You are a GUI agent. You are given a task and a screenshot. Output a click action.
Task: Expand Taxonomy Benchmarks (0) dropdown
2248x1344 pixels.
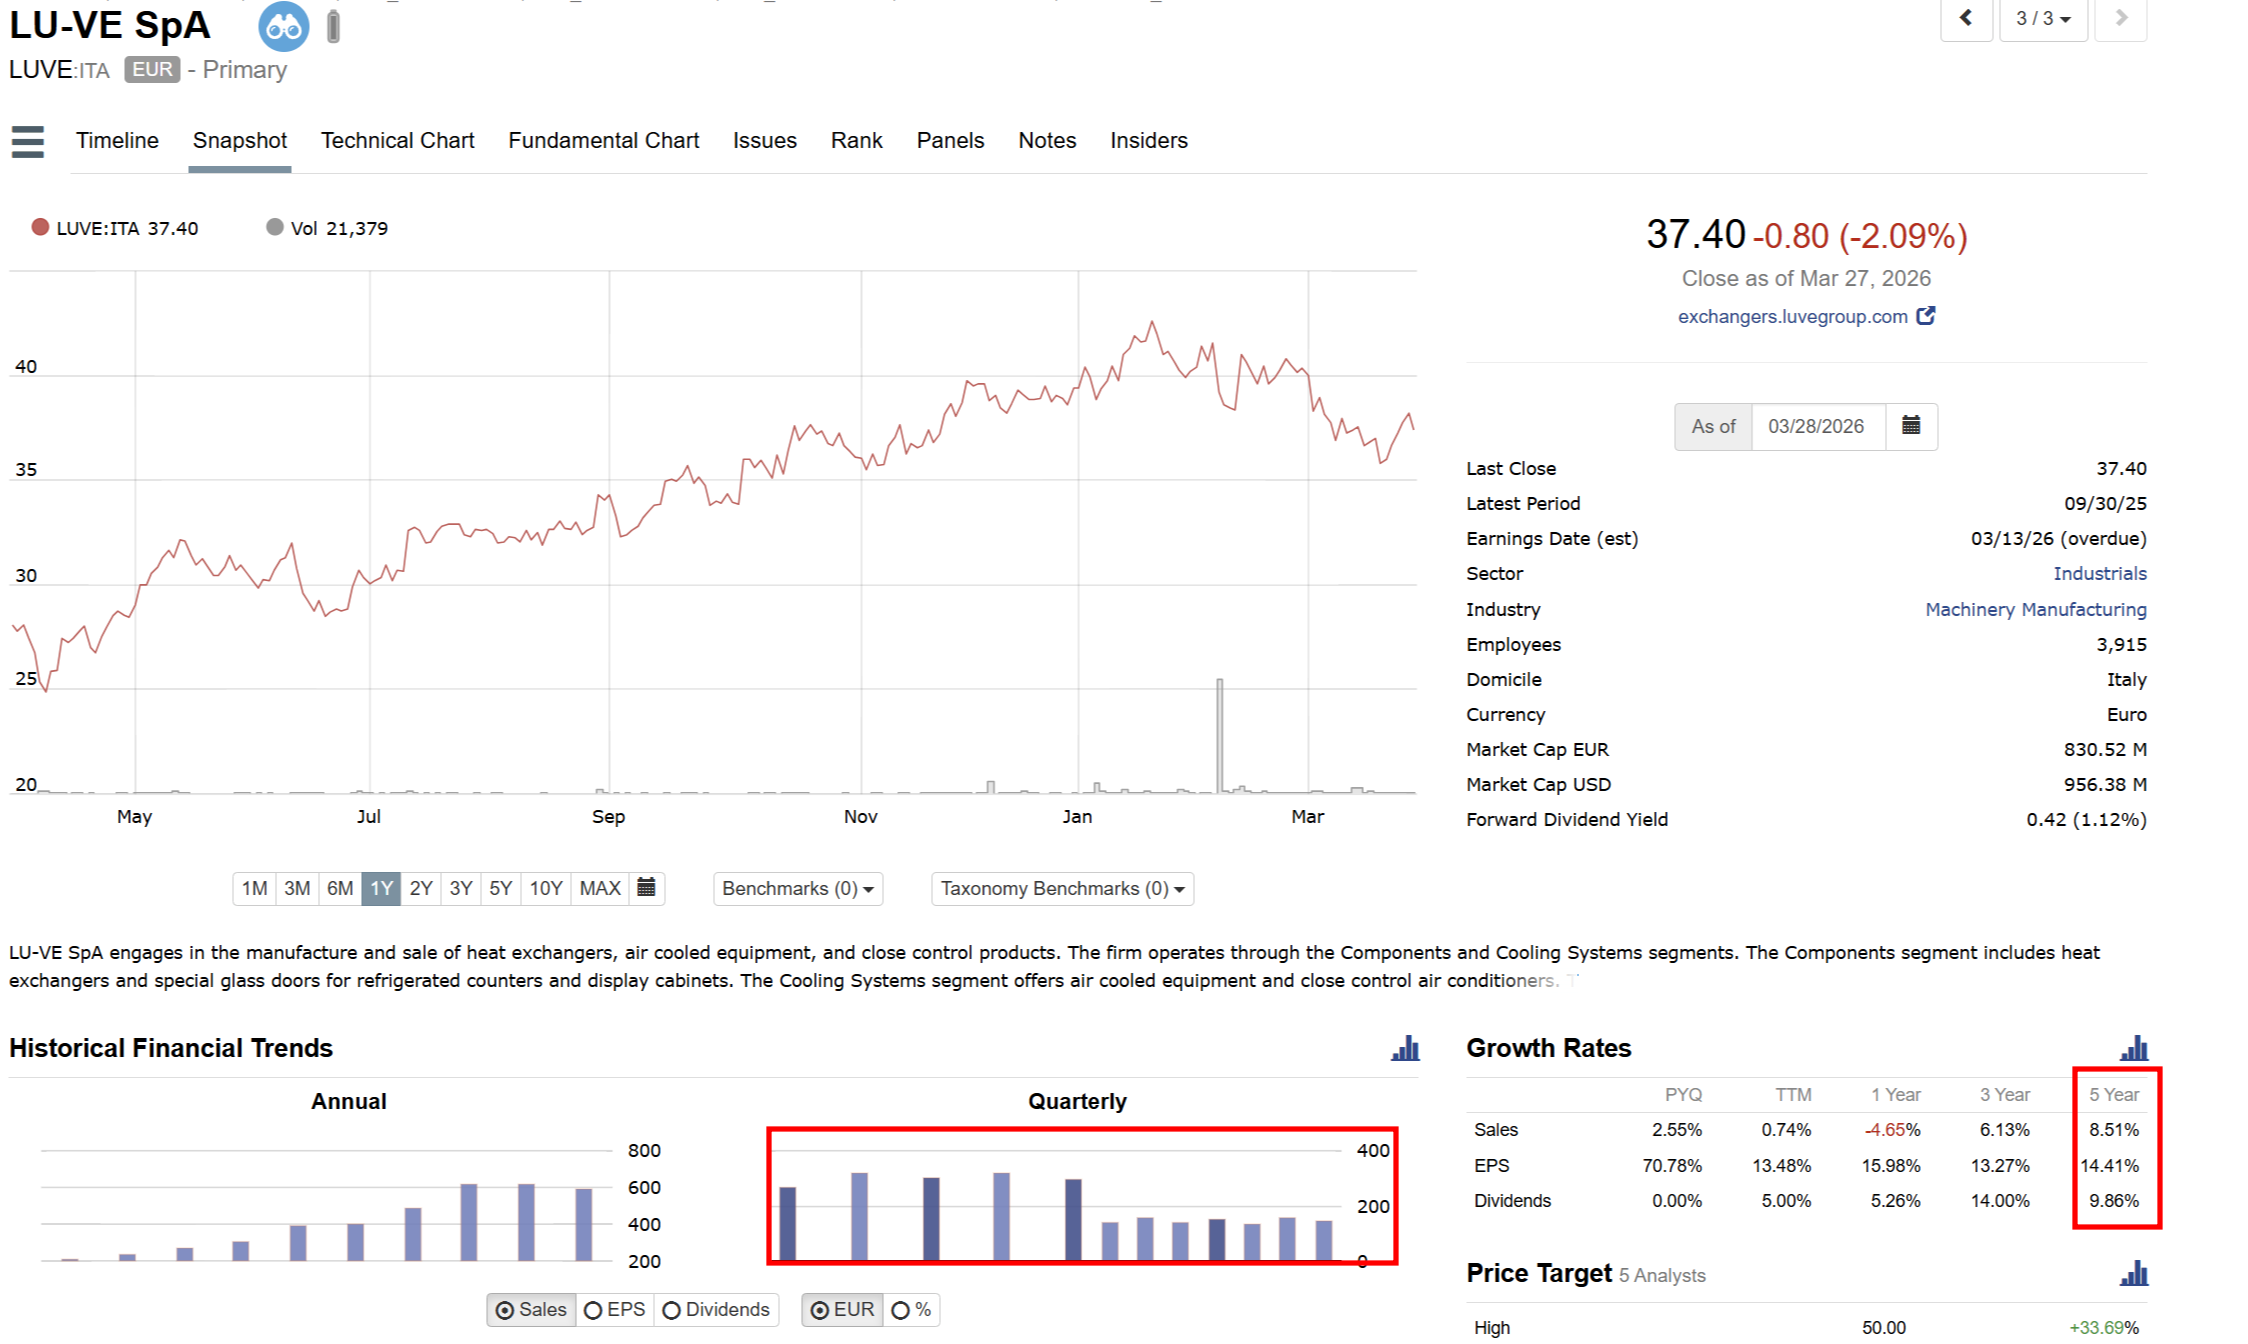click(1062, 889)
